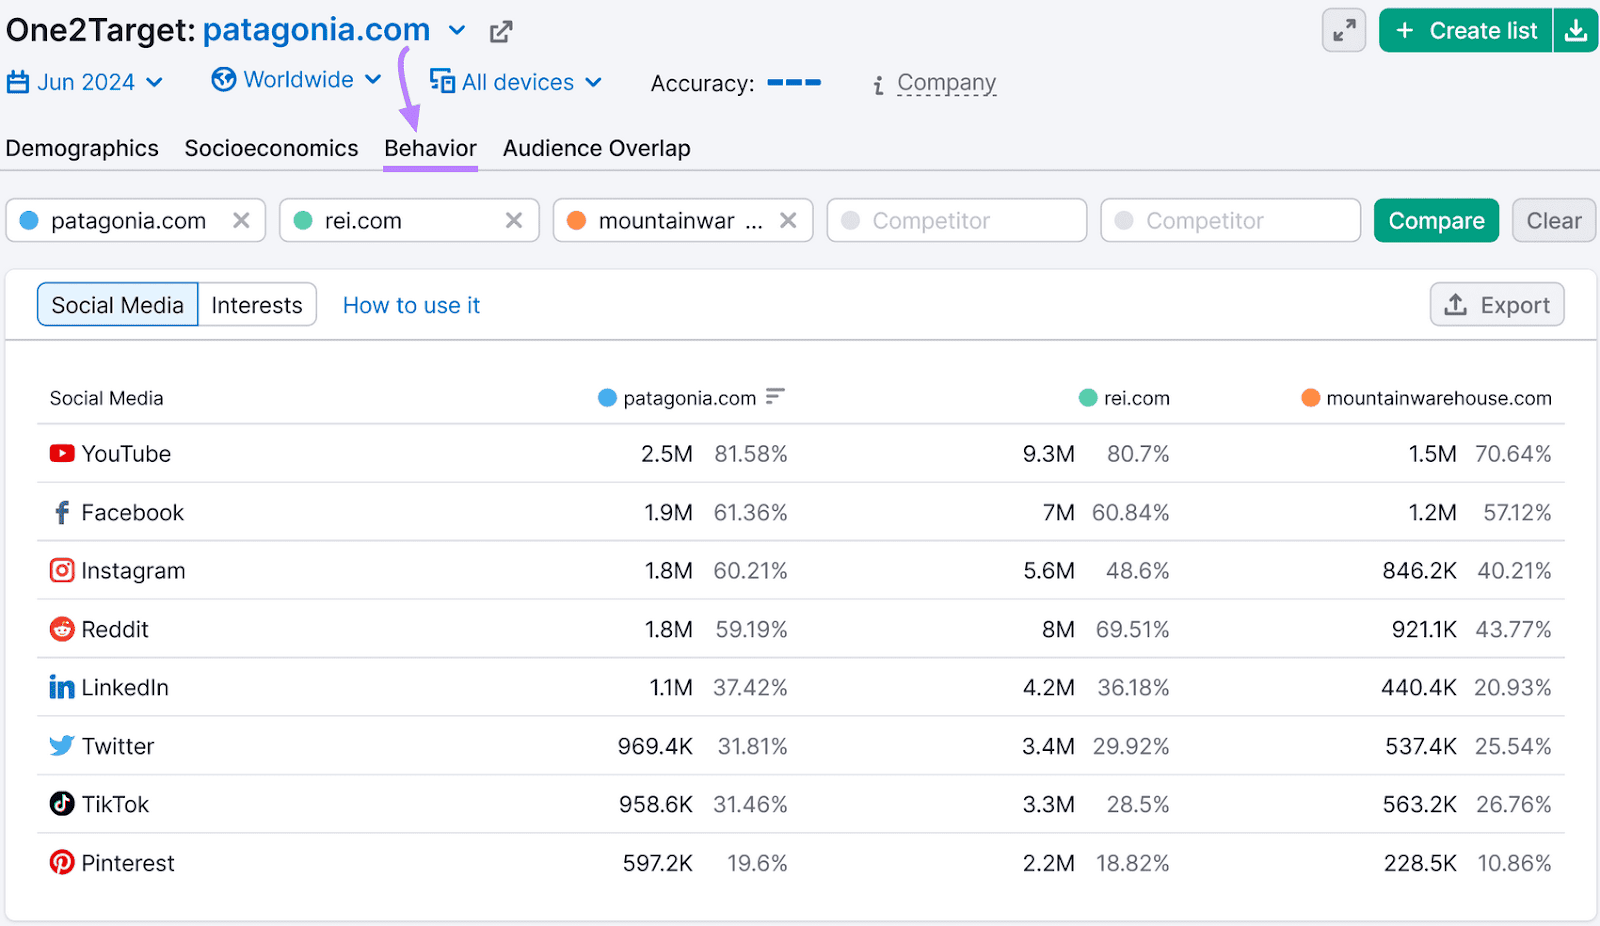Click the green rei.com column color dot
The width and height of the screenshot is (1600, 926).
pyautogui.click(x=1088, y=398)
